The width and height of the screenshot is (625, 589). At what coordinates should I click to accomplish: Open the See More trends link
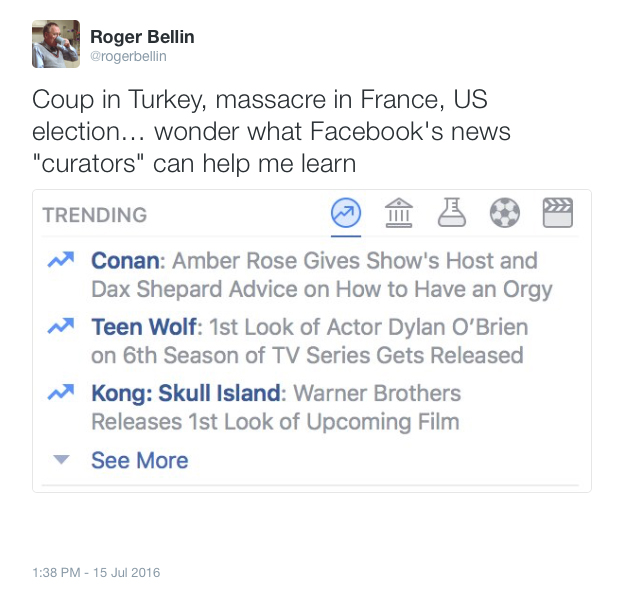click(140, 460)
